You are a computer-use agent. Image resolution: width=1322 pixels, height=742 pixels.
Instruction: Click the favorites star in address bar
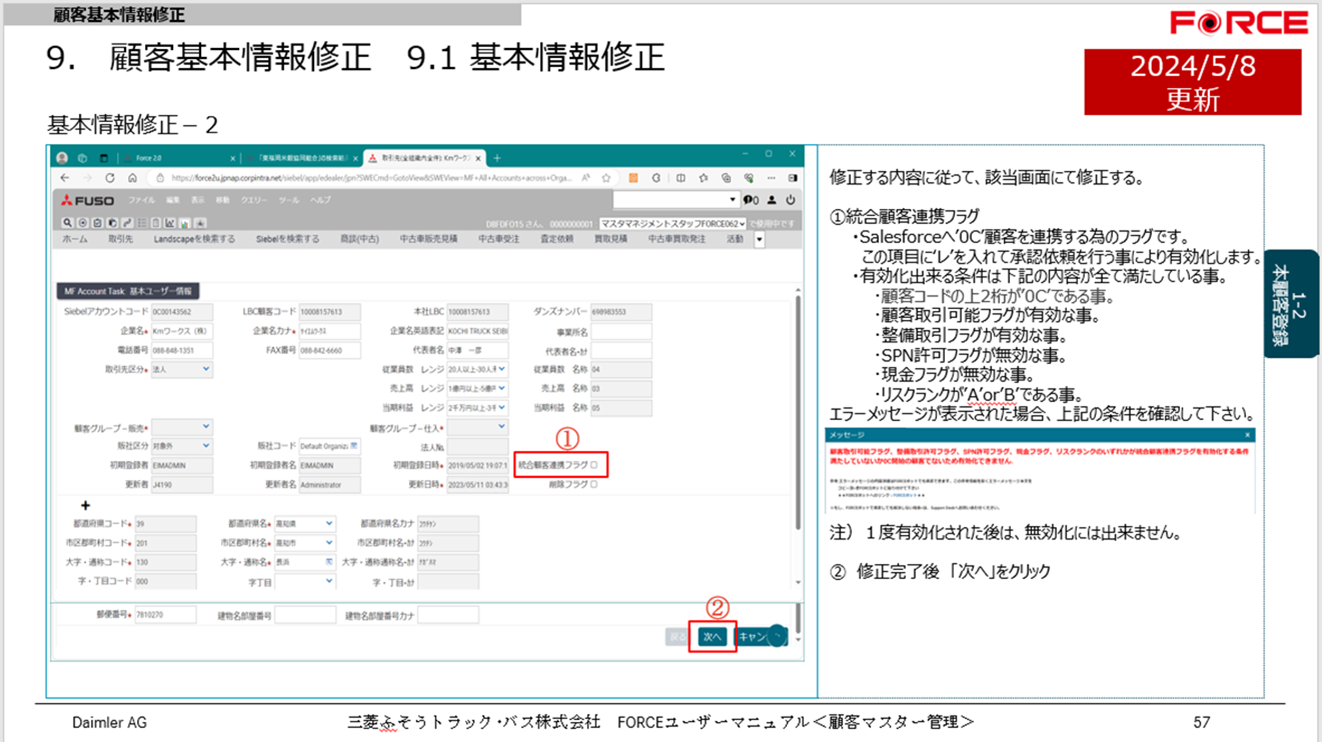point(606,178)
